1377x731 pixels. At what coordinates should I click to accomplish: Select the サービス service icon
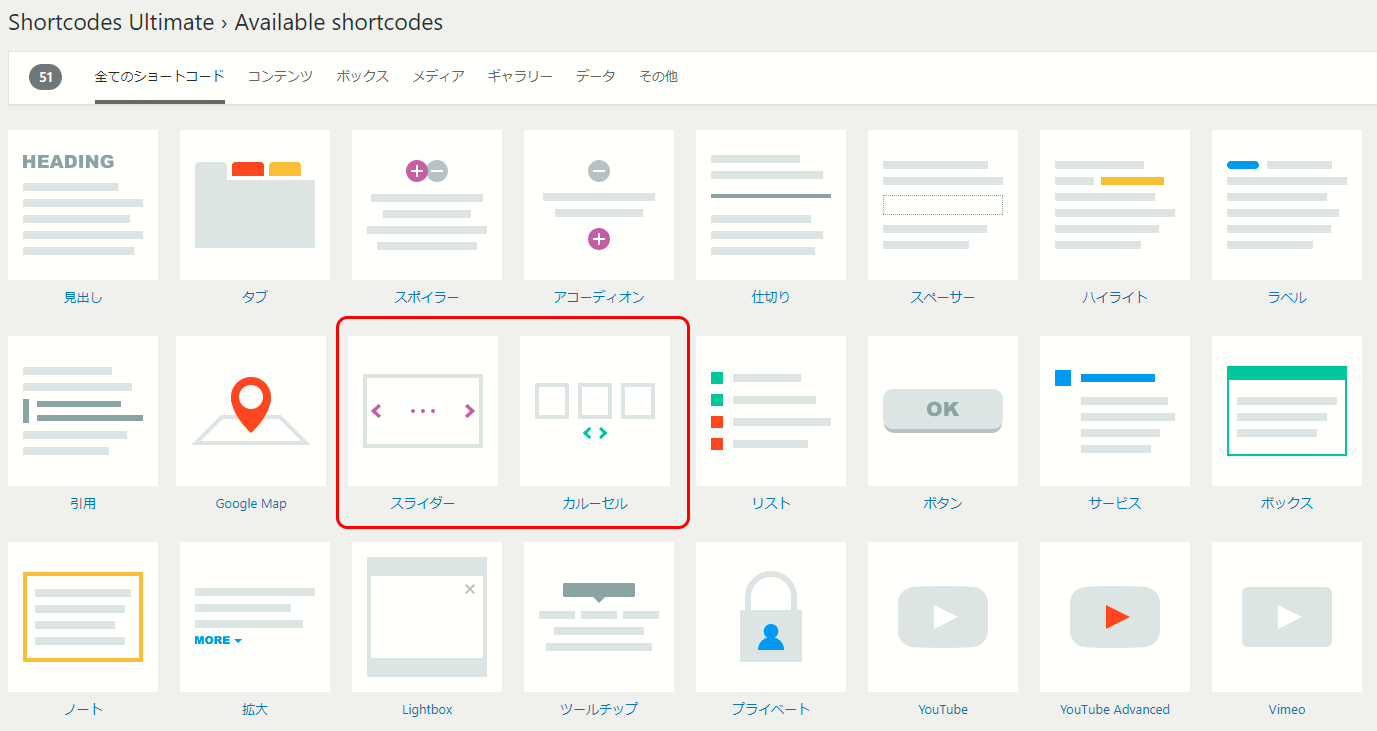1115,411
